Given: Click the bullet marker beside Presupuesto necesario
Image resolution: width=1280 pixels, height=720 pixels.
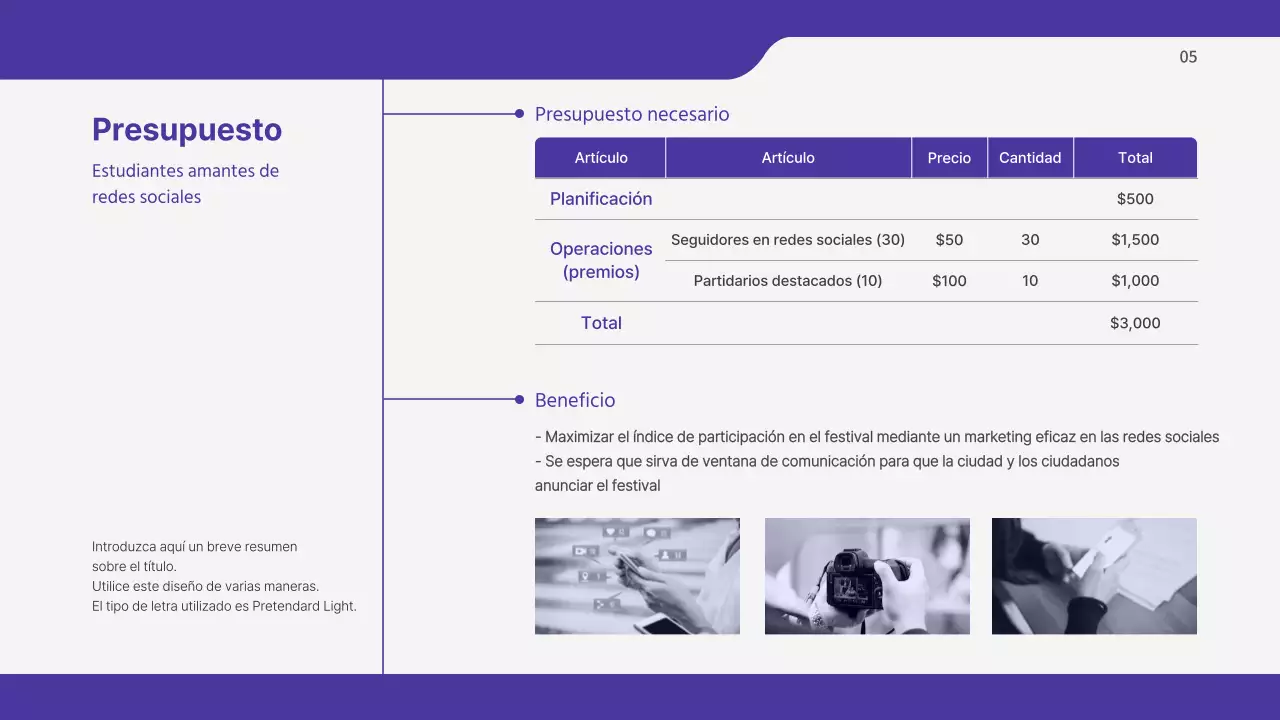Looking at the screenshot, I should pos(520,114).
